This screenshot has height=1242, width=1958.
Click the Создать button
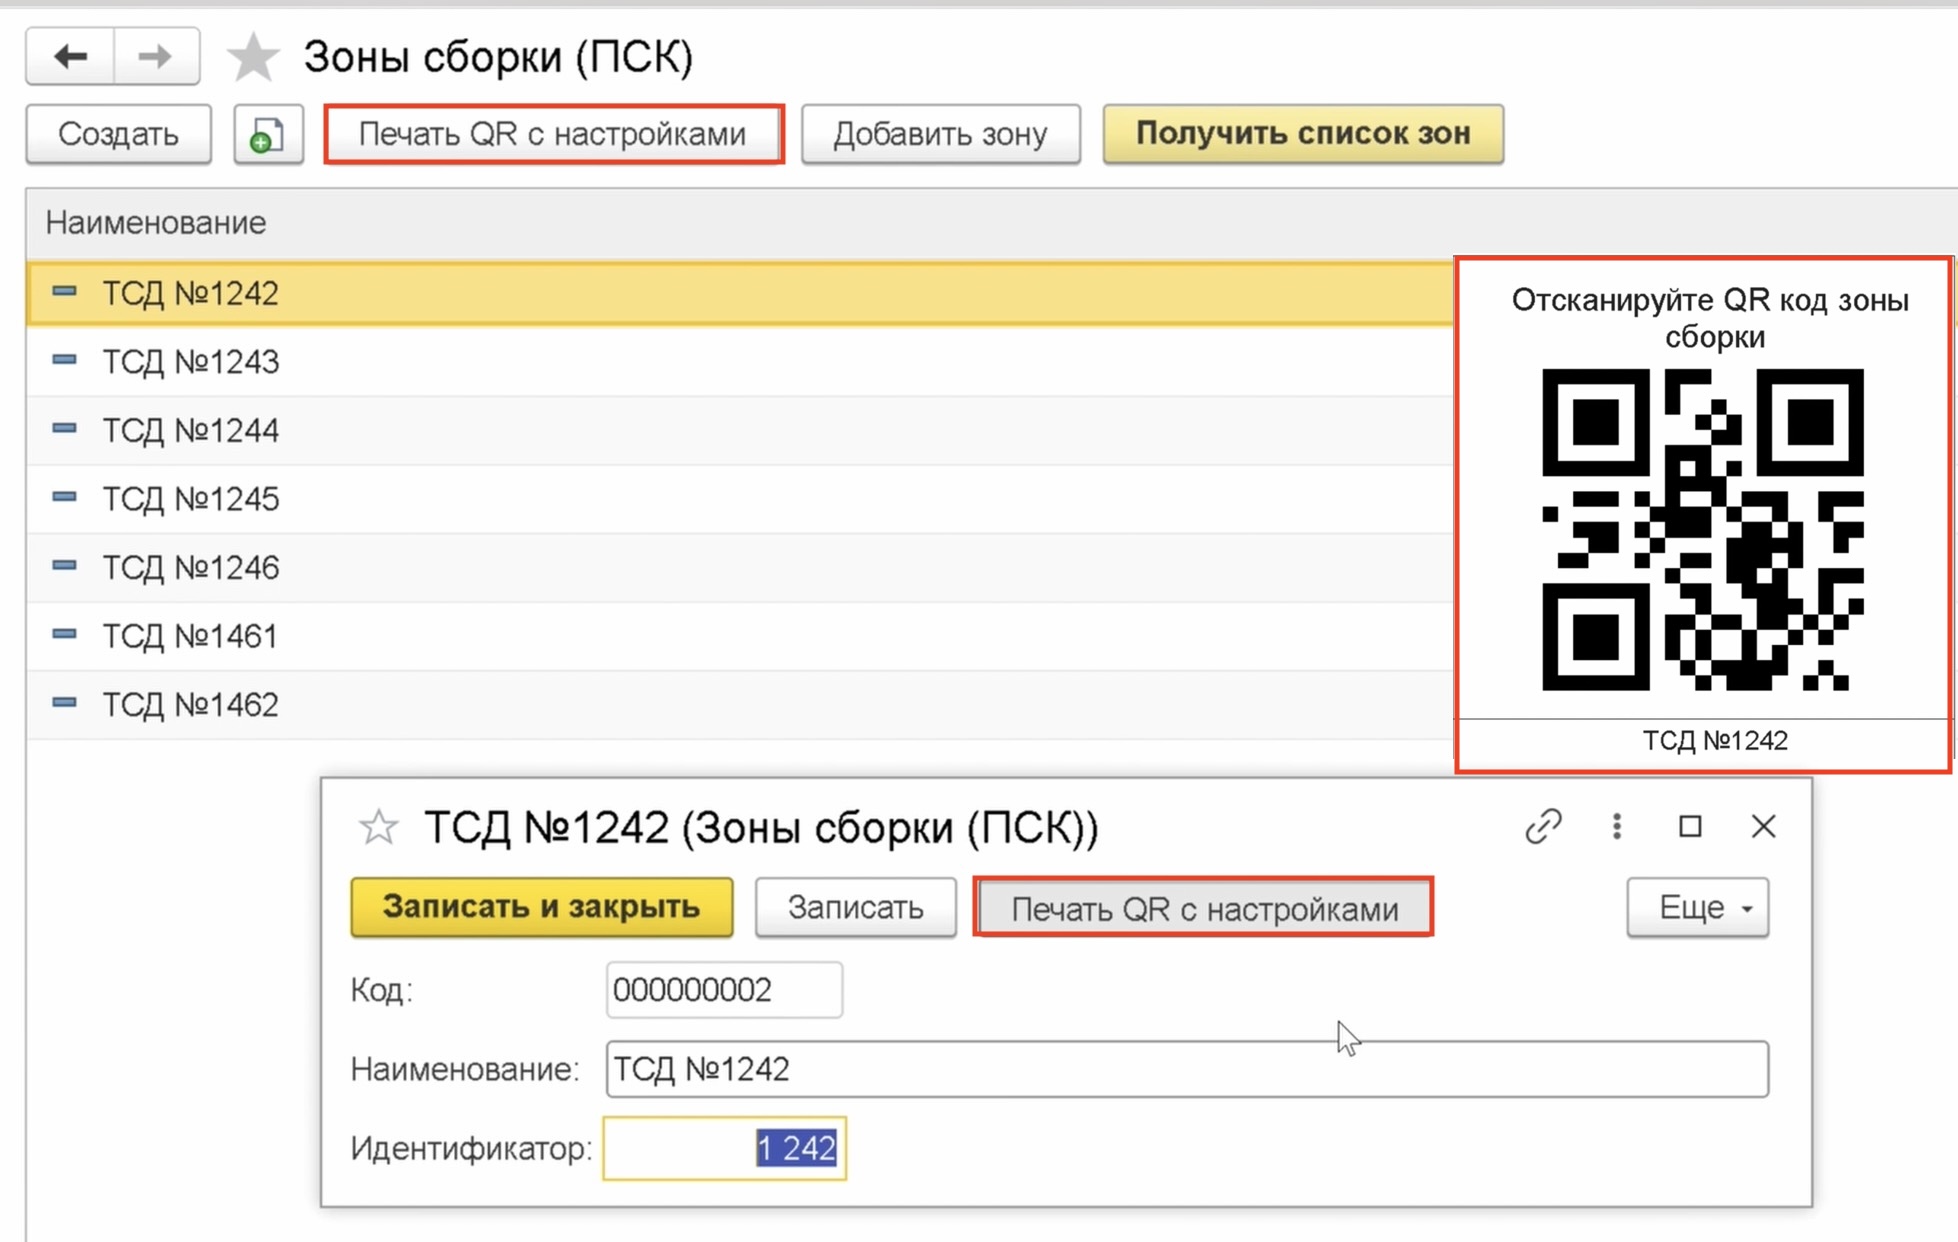[118, 133]
